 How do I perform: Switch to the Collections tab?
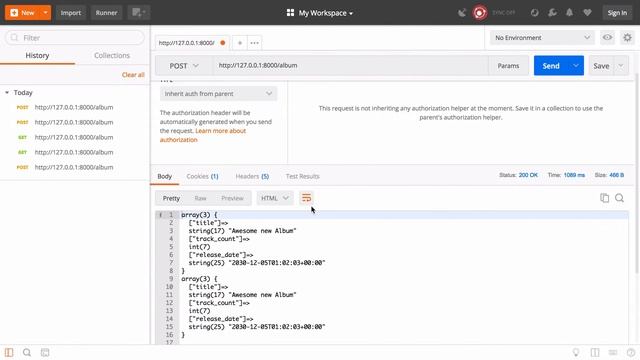pos(112,56)
